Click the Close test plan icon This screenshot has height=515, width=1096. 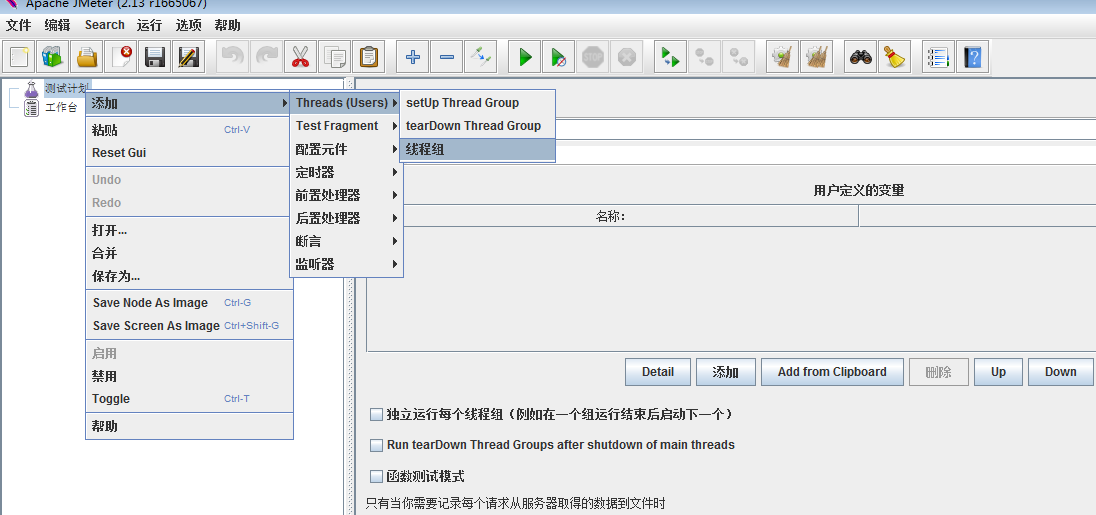120,57
